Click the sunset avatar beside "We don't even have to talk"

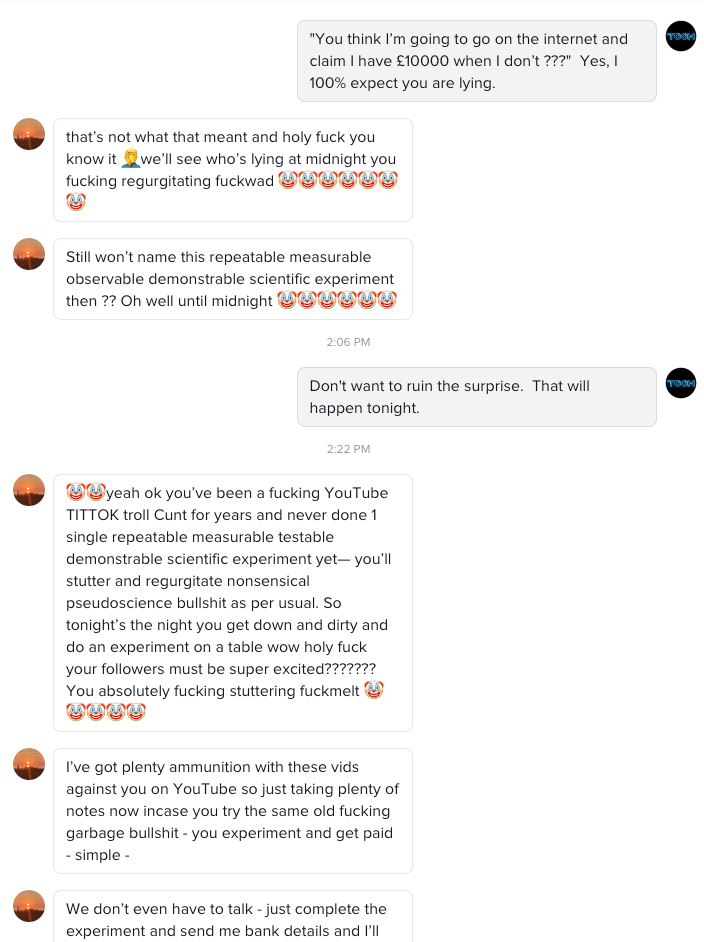point(29,906)
